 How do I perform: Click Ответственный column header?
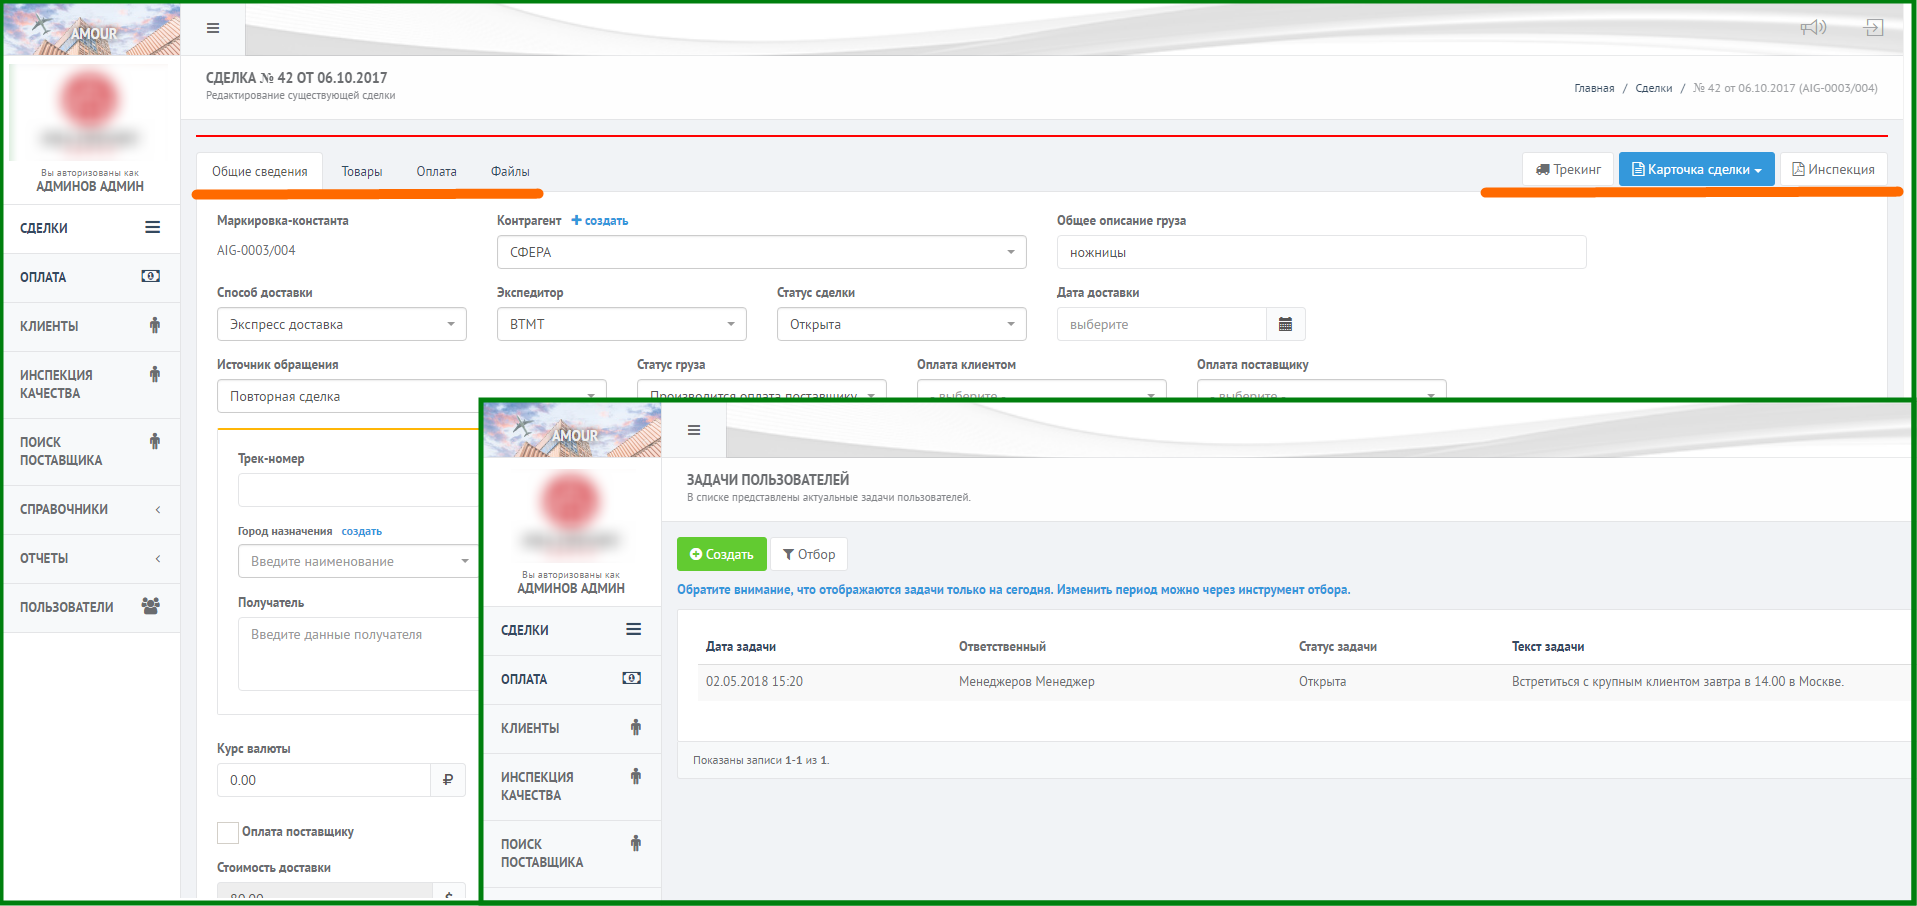pos(1002,646)
